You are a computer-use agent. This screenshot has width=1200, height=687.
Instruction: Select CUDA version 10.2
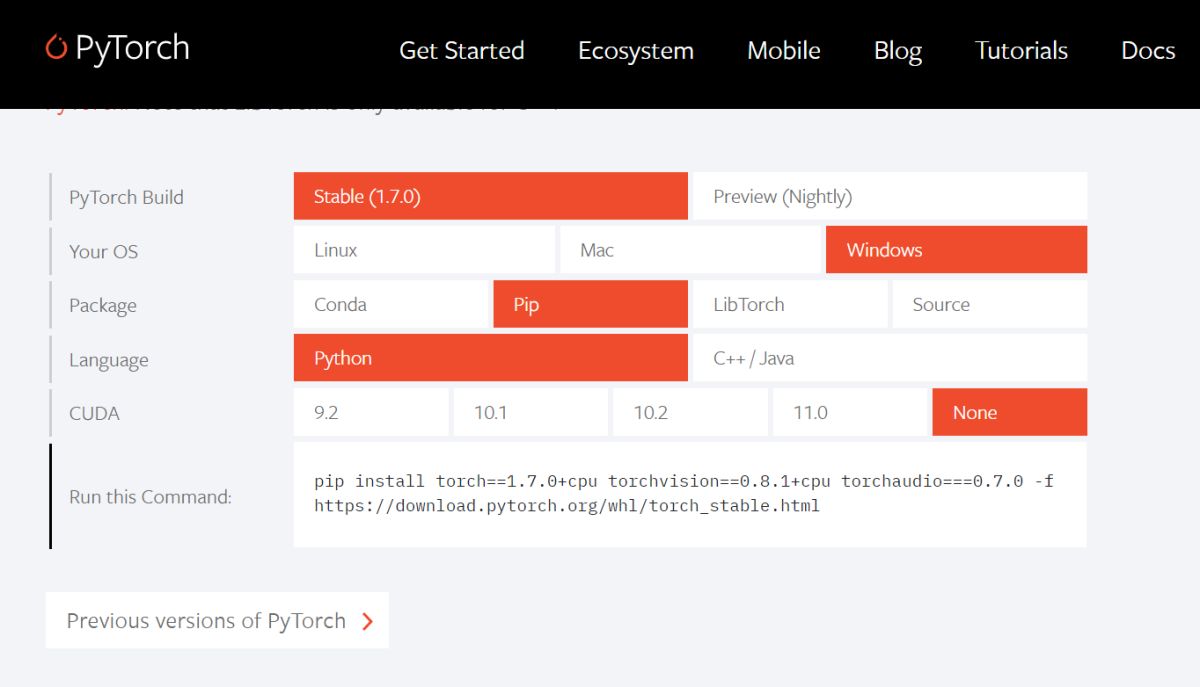pyautogui.click(x=690, y=412)
